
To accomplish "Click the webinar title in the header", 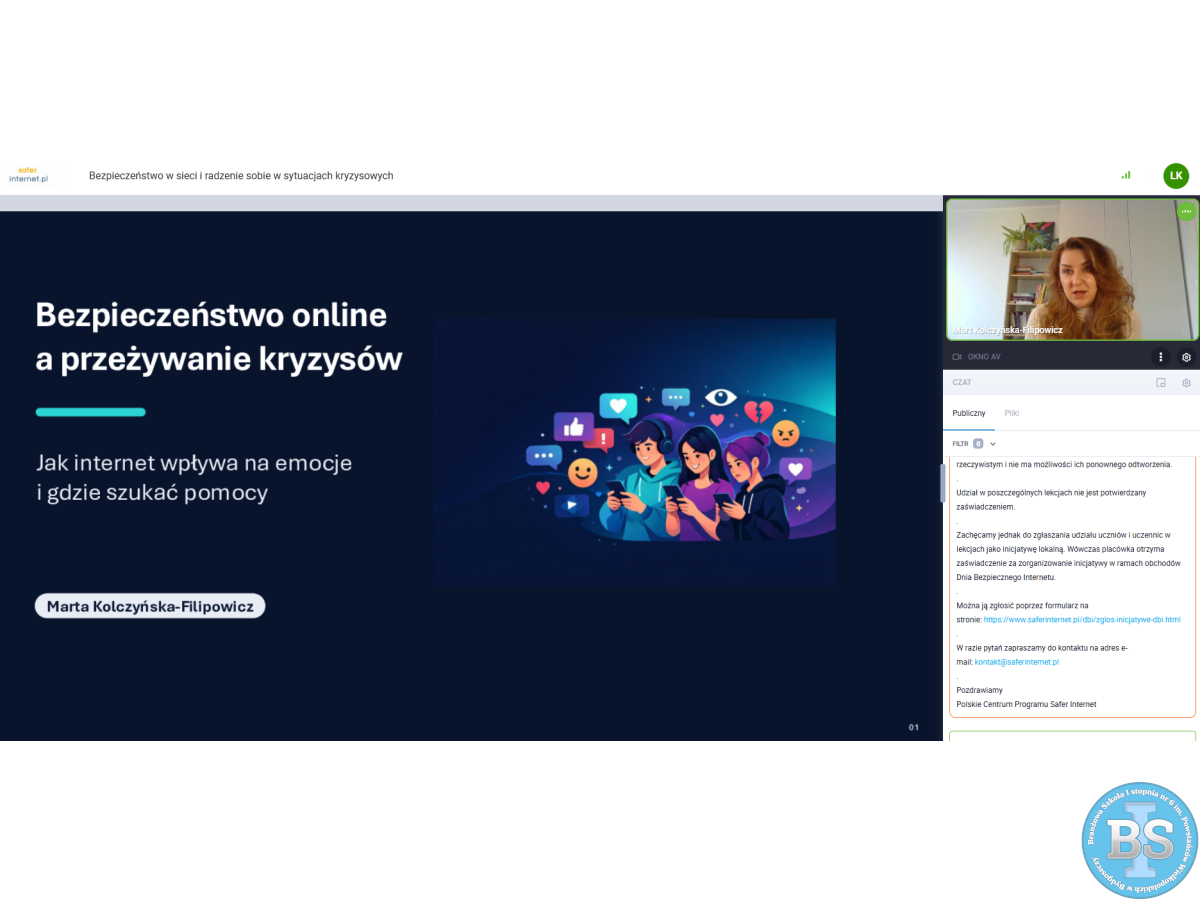I will pyautogui.click(x=241, y=176).
